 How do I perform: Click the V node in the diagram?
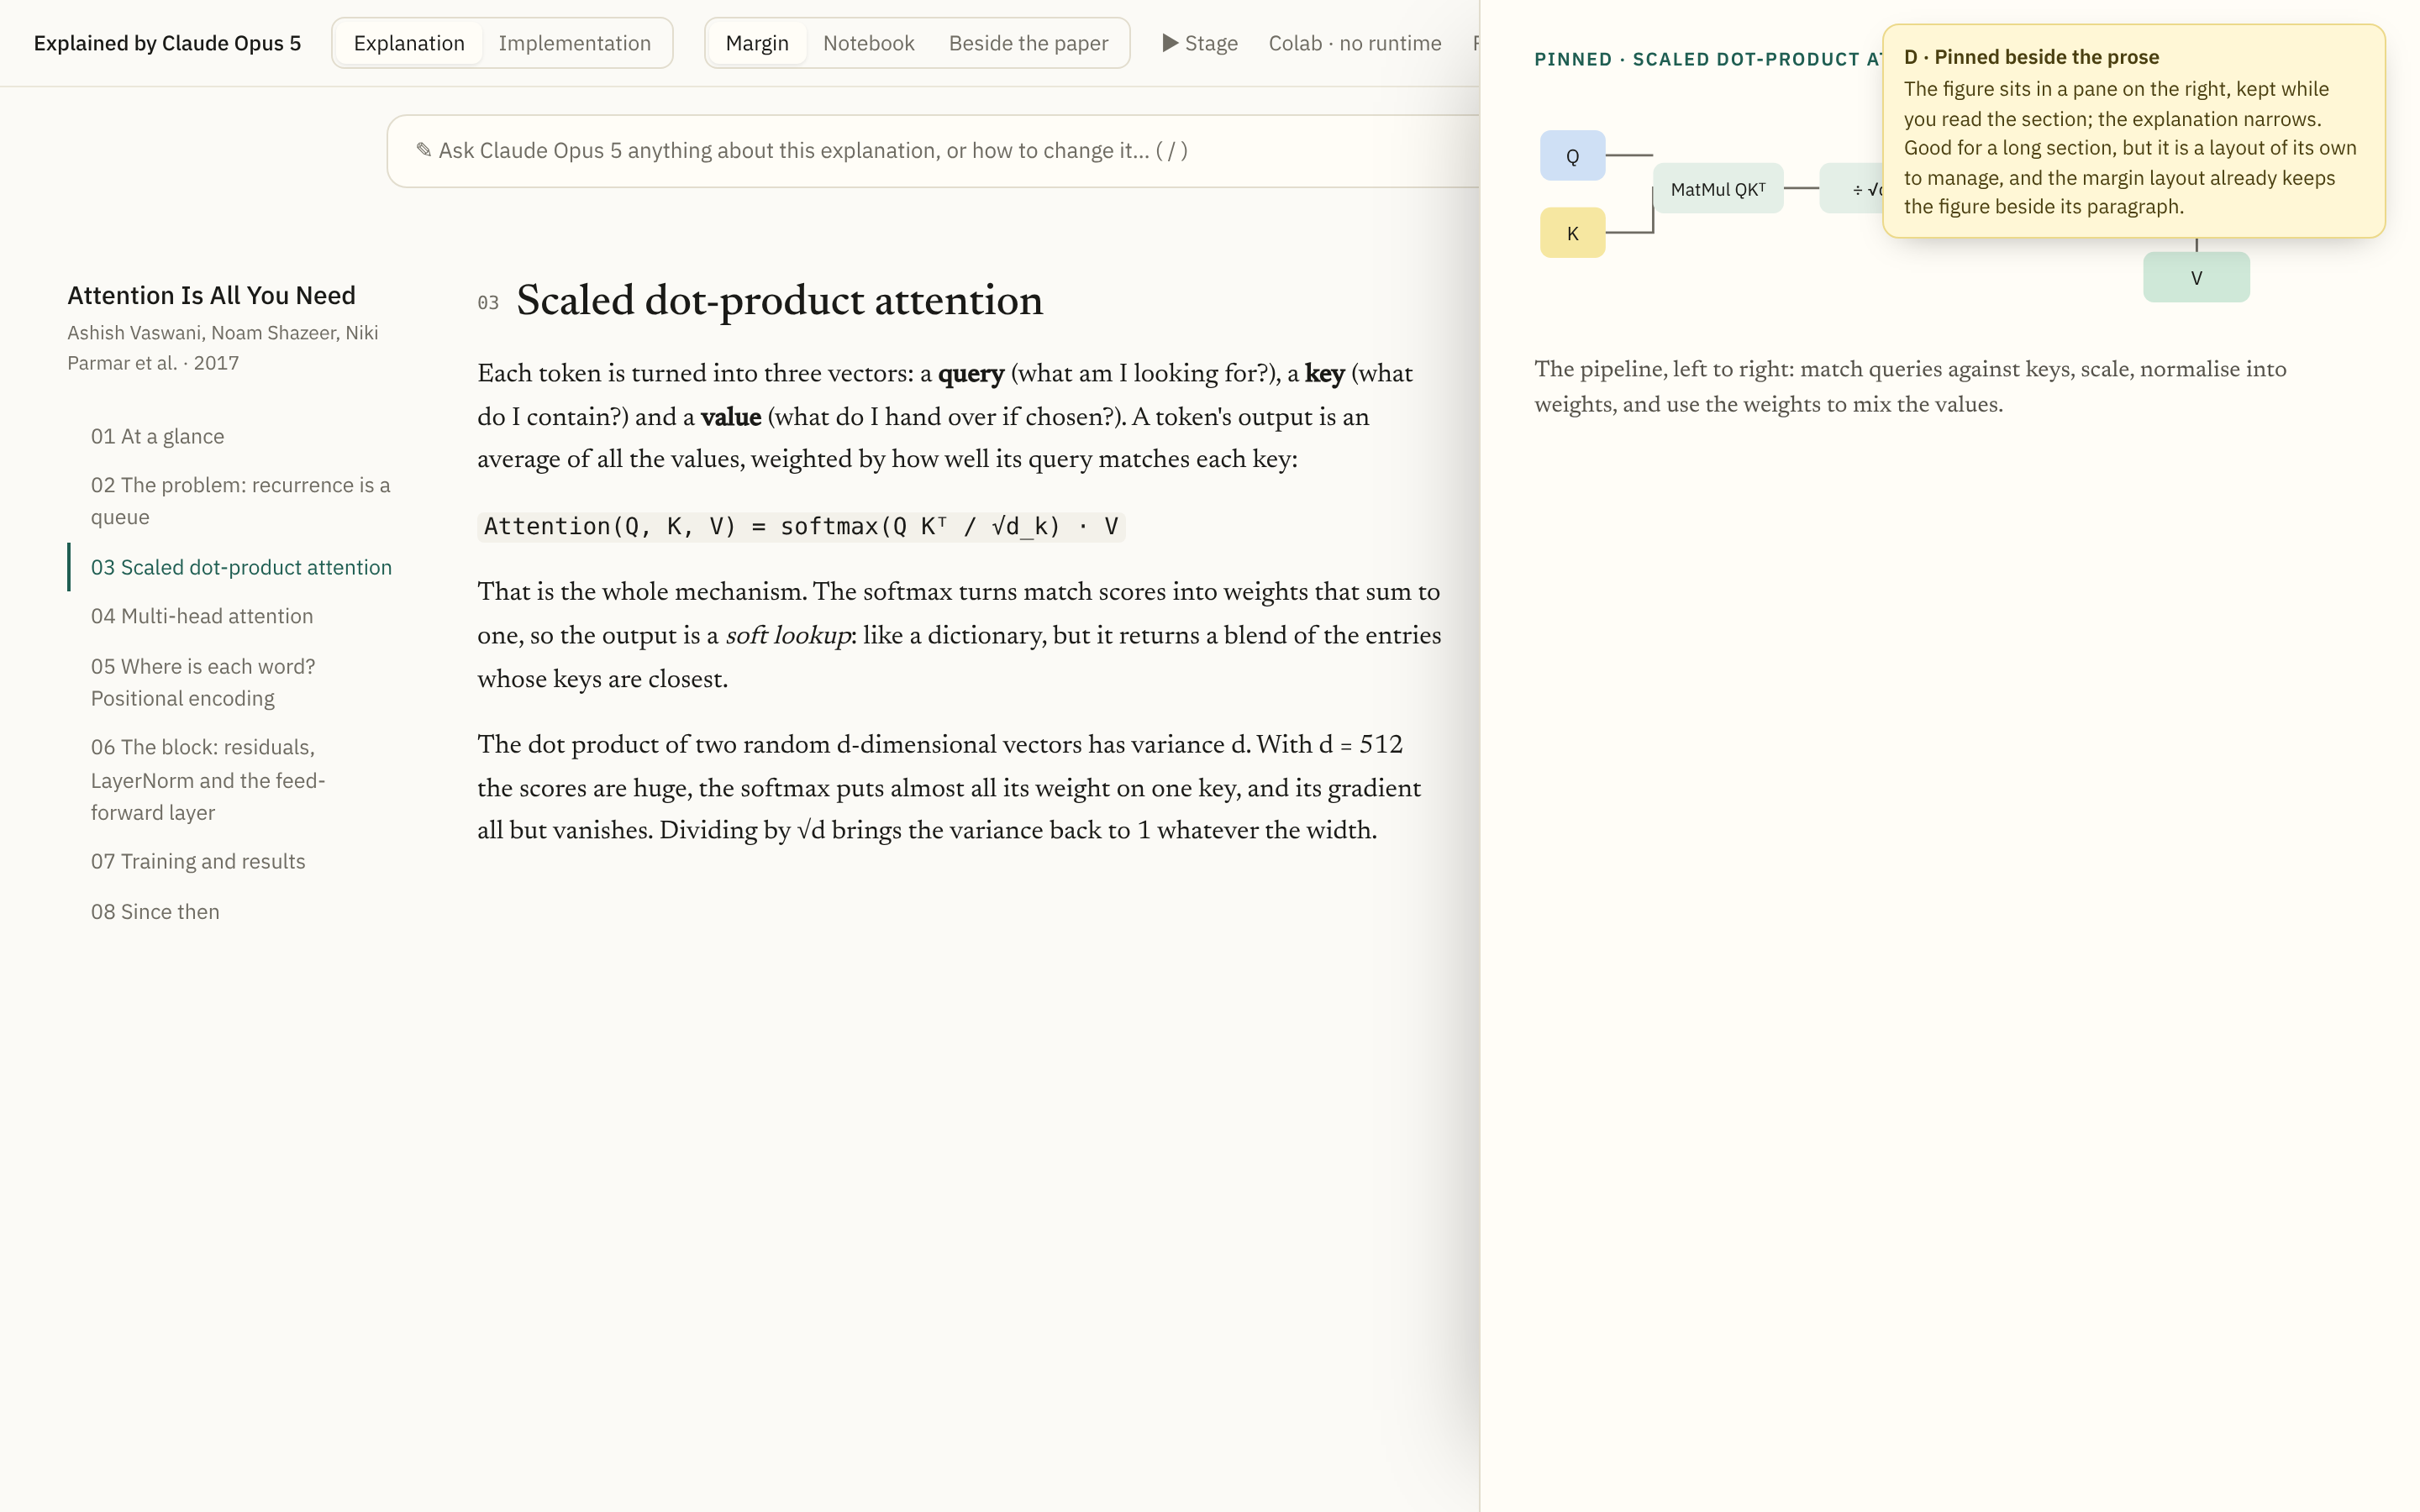click(2196, 278)
